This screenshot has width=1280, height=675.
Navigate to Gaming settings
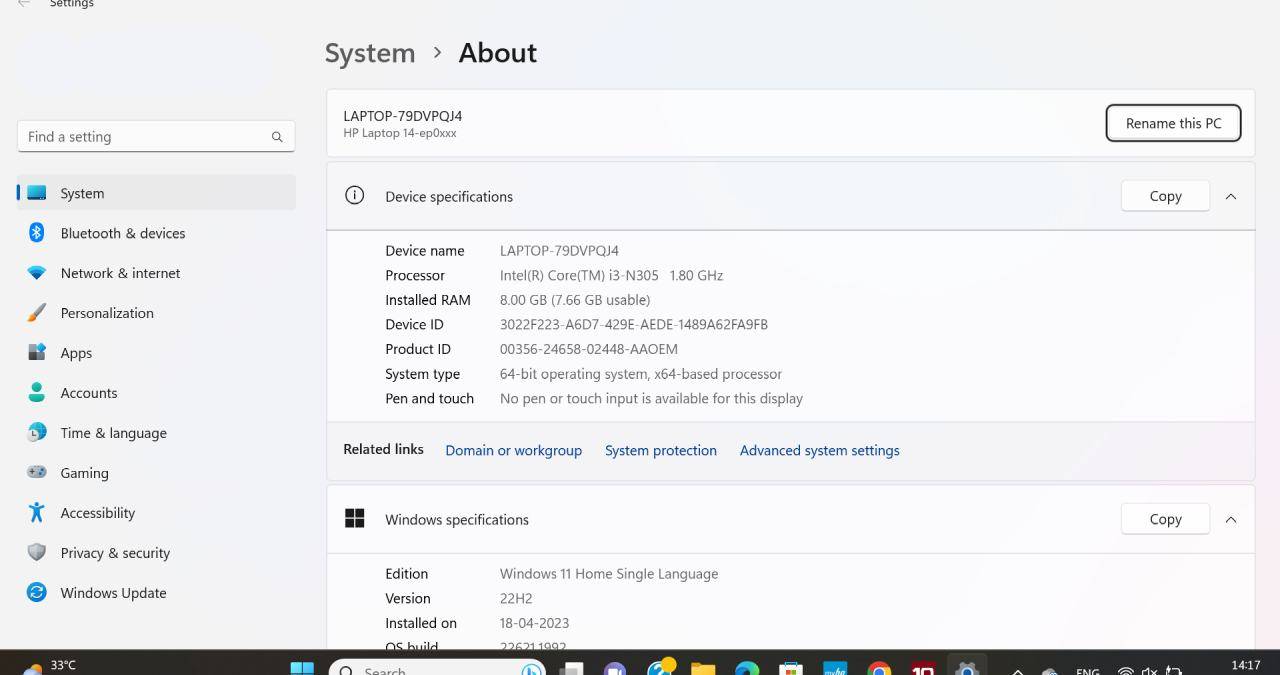click(x=84, y=473)
